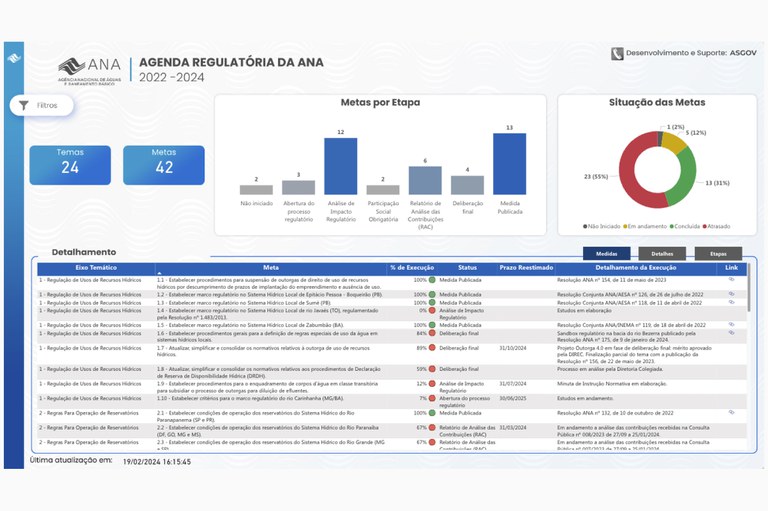Click the phone icon beside Desenvolvimento e Suporte
Image resolution: width=768 pixels, height=511 pixels.
616,55
